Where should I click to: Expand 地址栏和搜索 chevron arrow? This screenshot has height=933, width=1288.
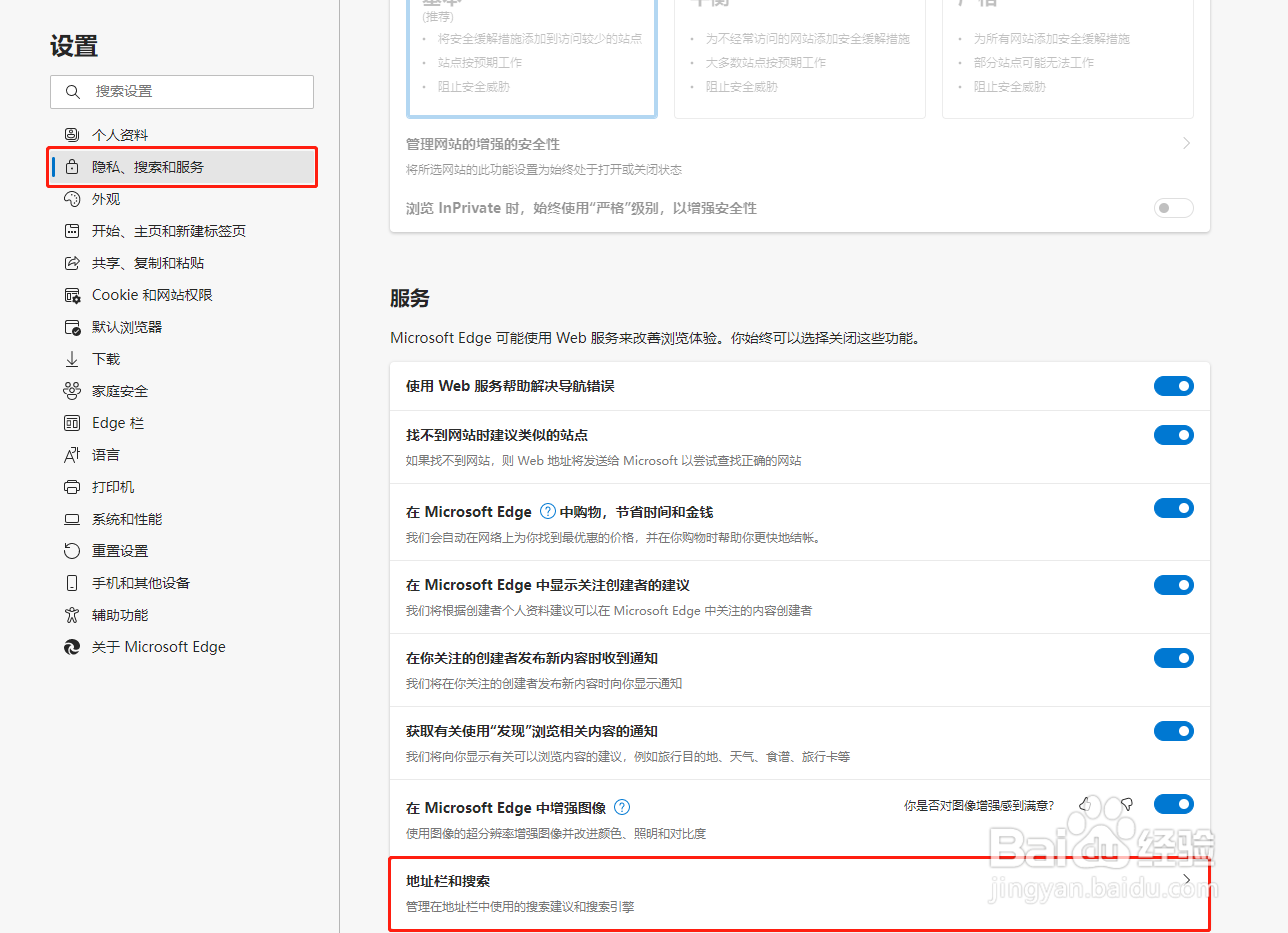1187,880
